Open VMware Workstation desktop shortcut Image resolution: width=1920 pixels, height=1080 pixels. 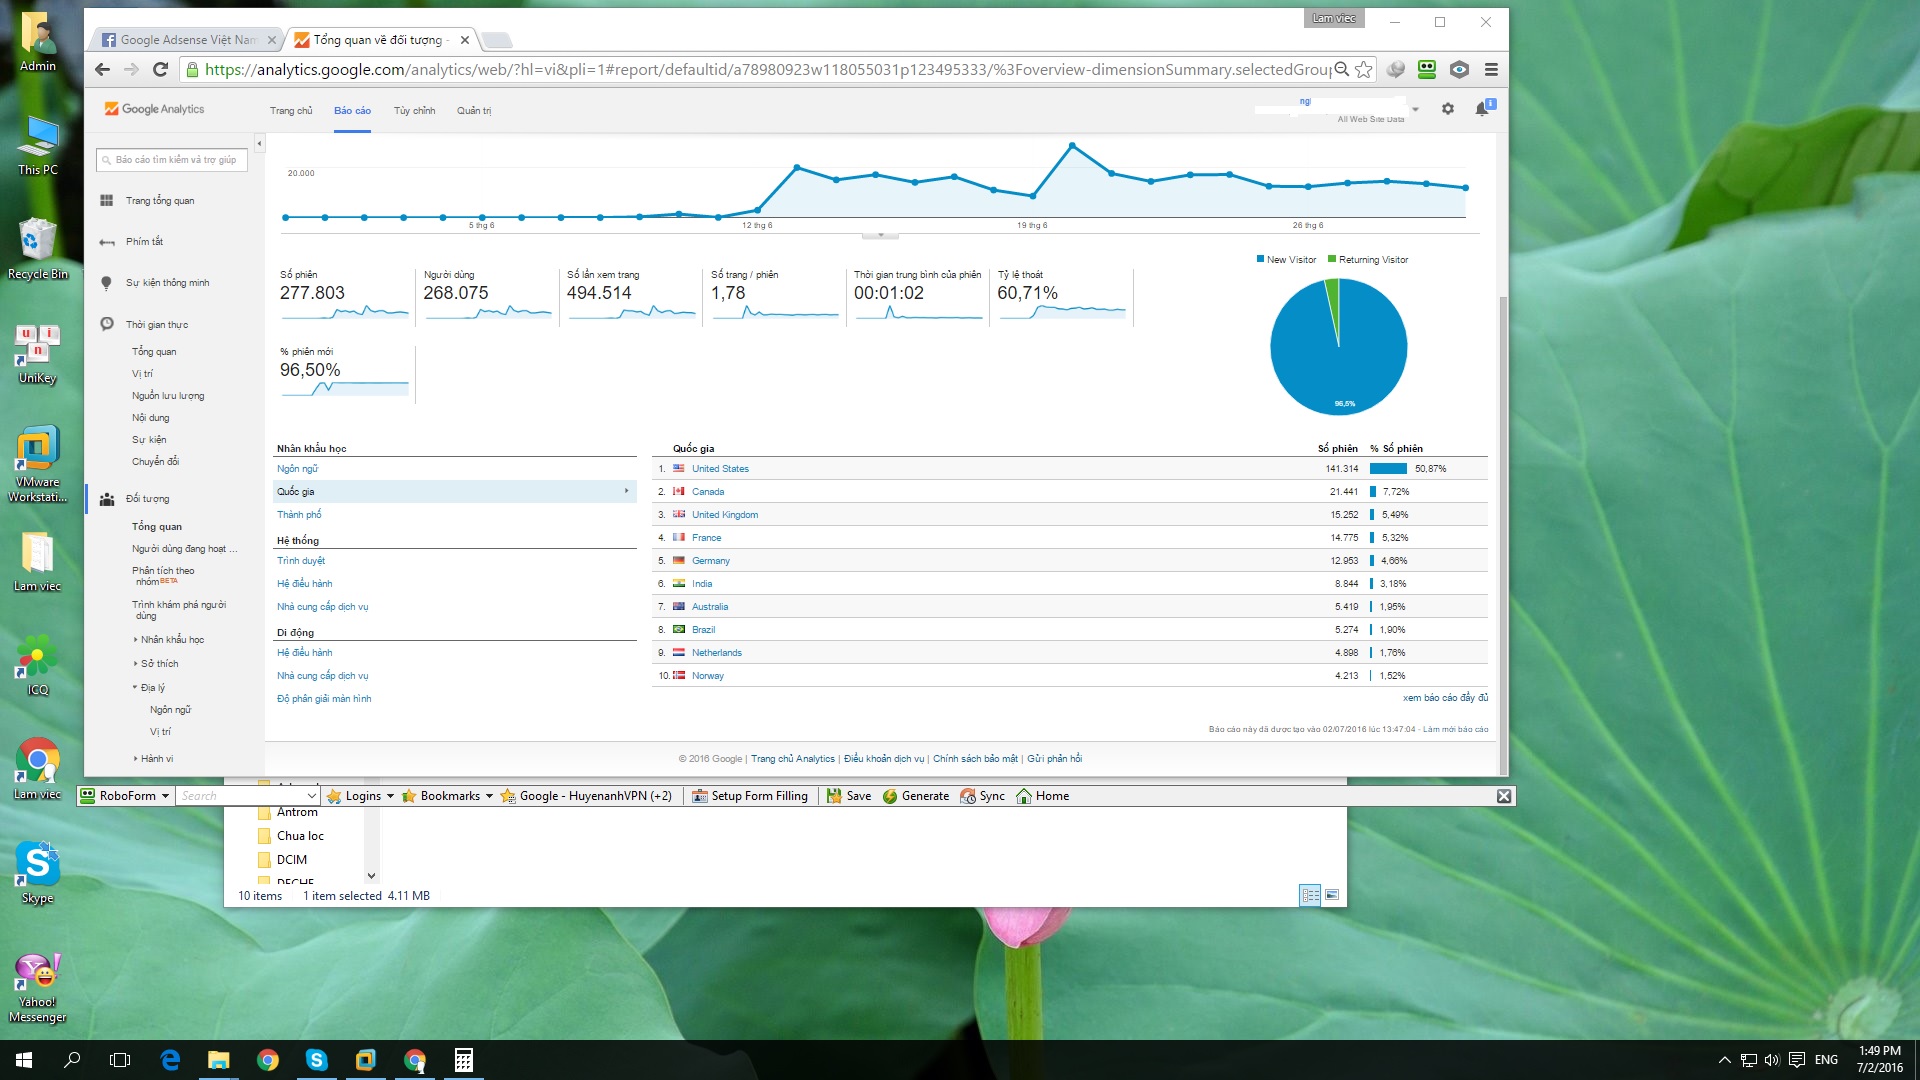[37, 465]
